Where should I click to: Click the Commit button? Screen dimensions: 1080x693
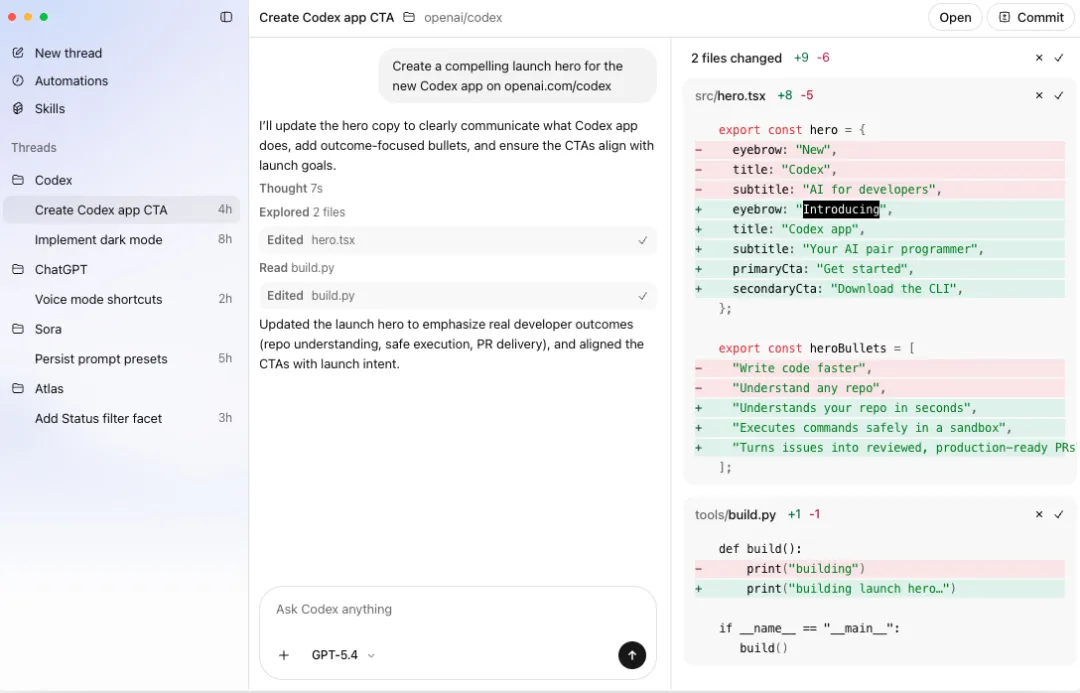point(1030,17)
